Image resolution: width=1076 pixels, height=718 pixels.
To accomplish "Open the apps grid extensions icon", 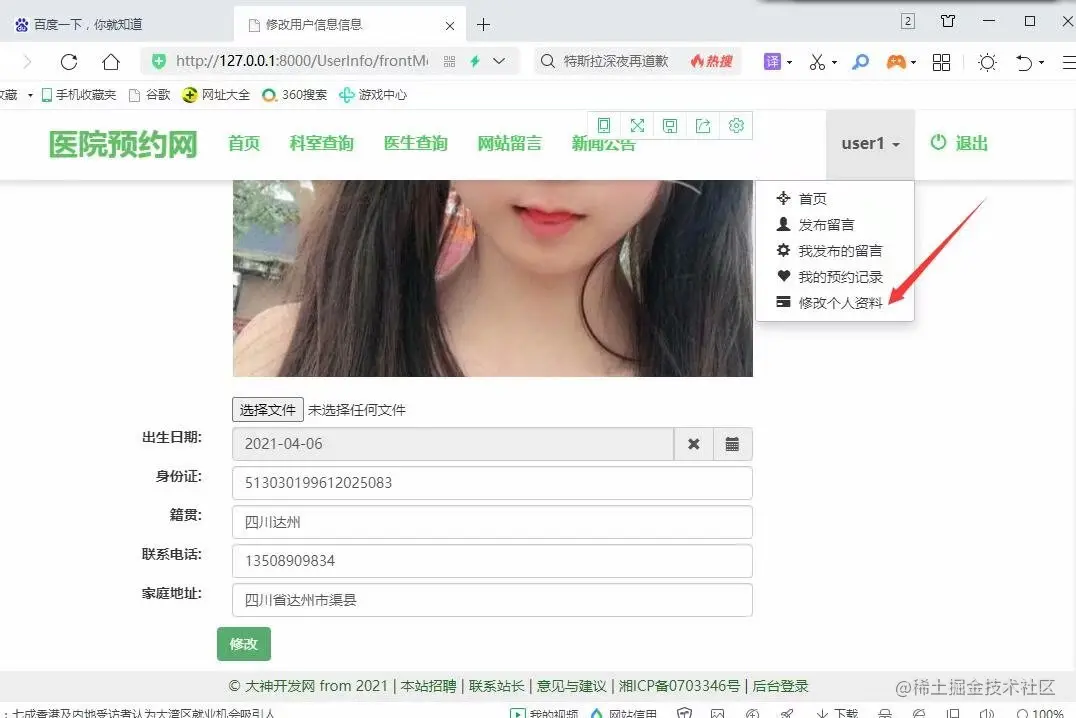I will 942,62.
